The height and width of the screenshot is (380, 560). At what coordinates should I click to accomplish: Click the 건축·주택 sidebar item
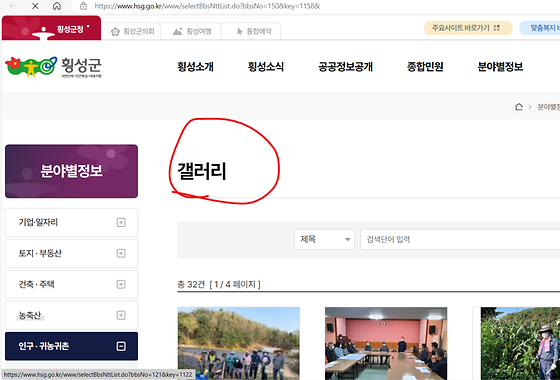click(71, 284)
